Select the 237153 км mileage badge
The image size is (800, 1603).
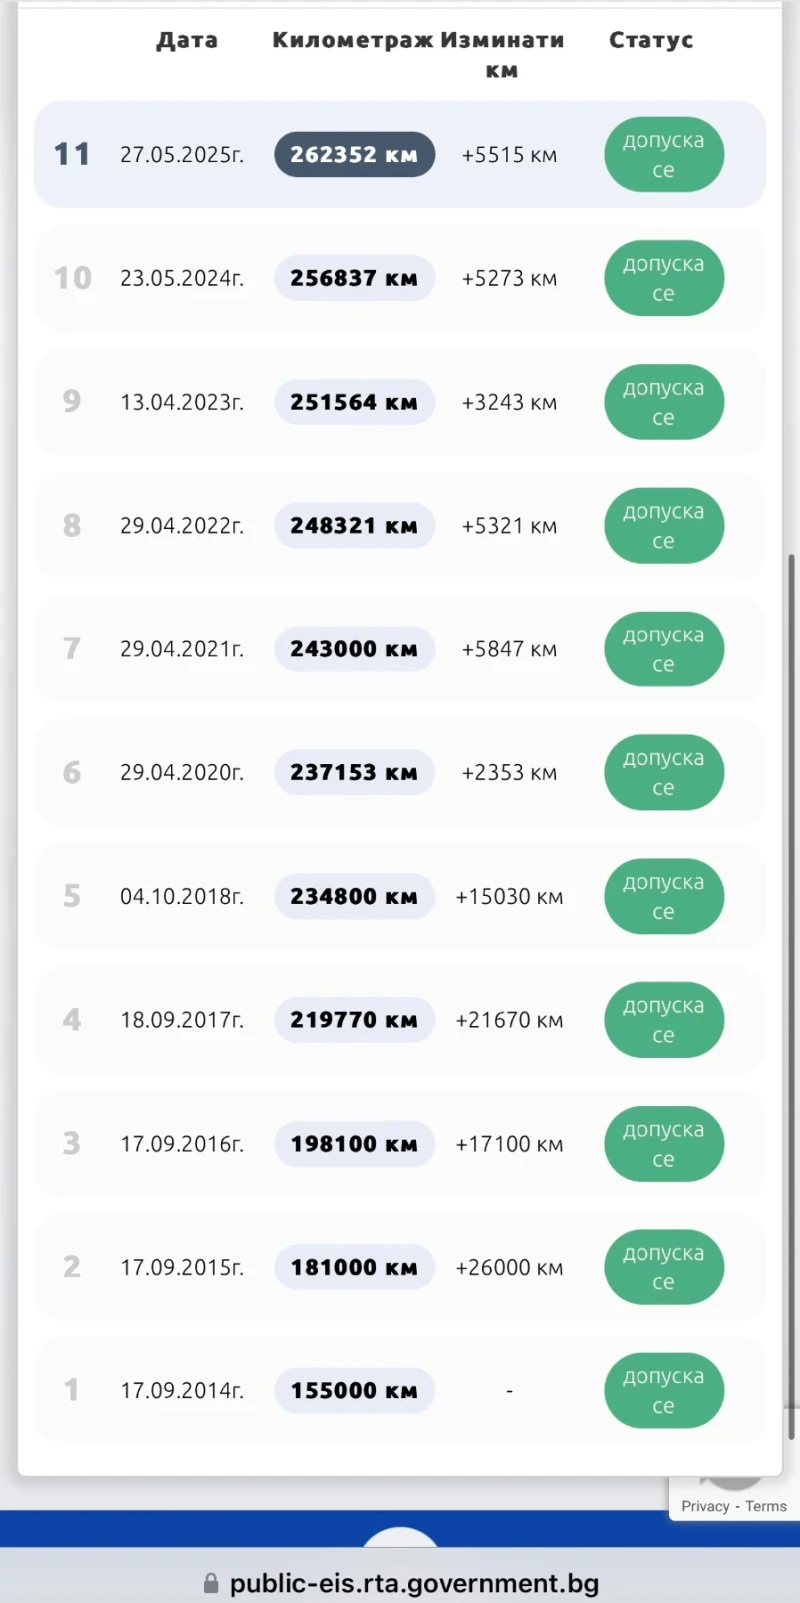(354, 773)
